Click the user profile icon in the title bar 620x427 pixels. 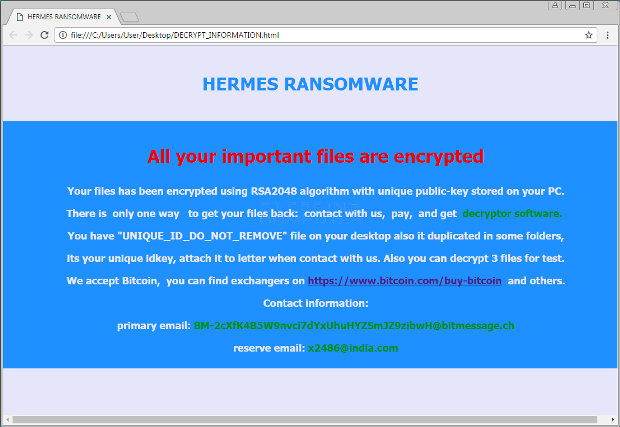pyautogui.click(x=555, y=5)
